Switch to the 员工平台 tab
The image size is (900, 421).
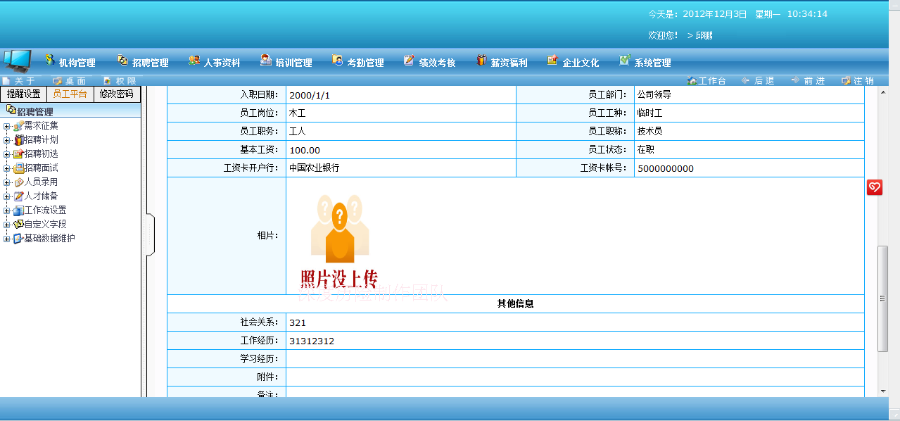tap(69, 94)
